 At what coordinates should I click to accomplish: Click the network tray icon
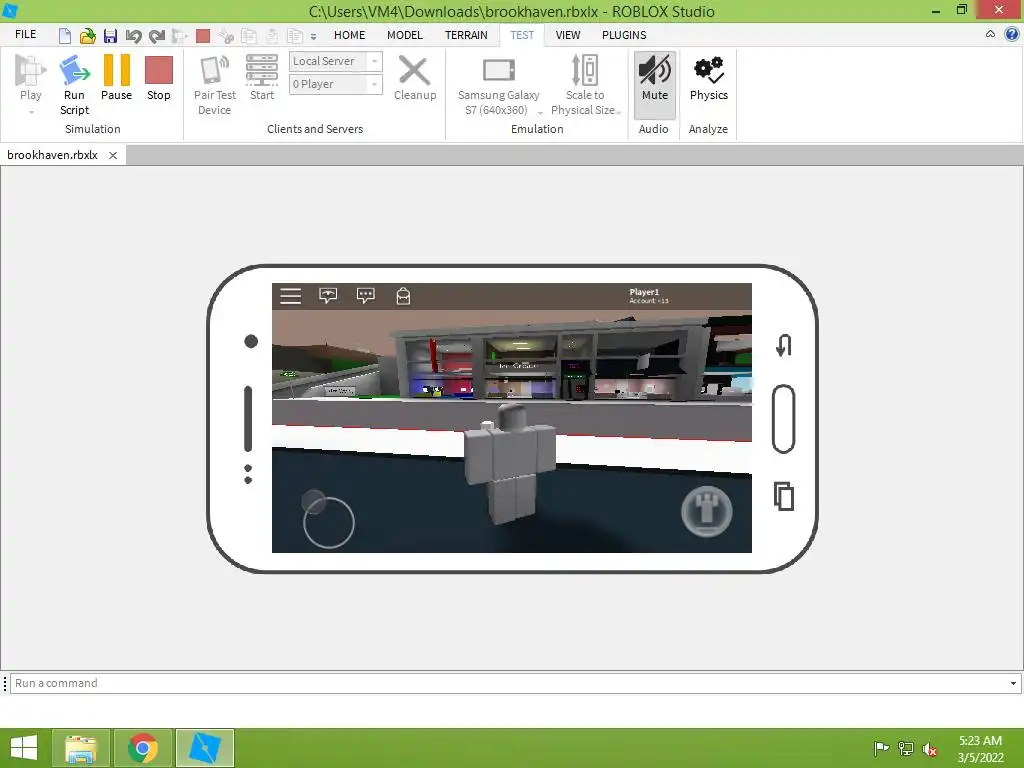[906, 748]
